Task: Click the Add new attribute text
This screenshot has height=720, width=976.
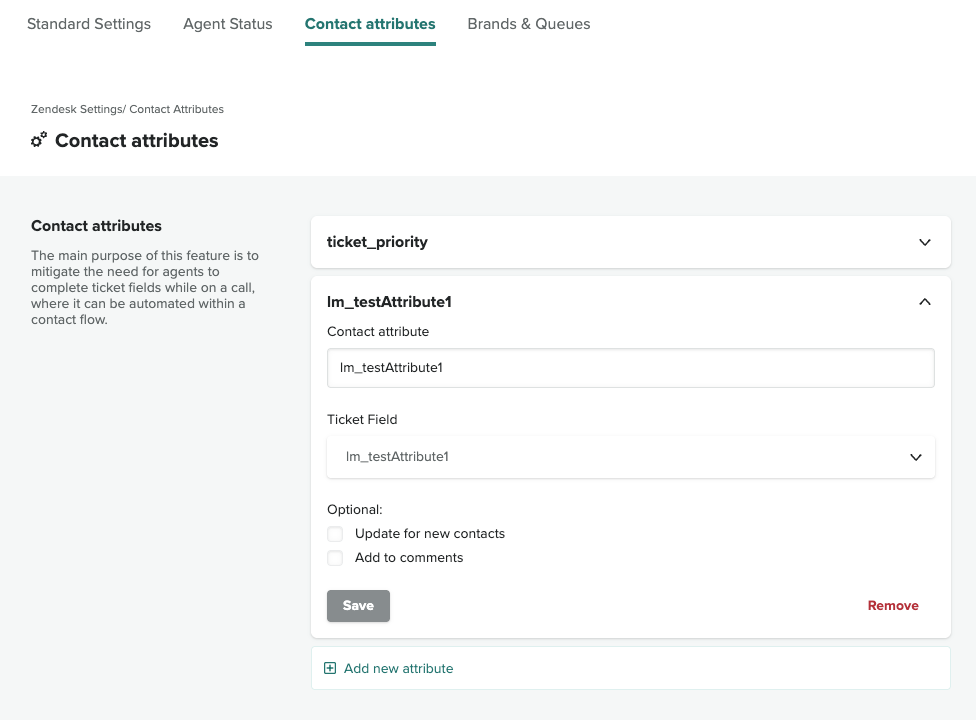Action: (398, 668)
